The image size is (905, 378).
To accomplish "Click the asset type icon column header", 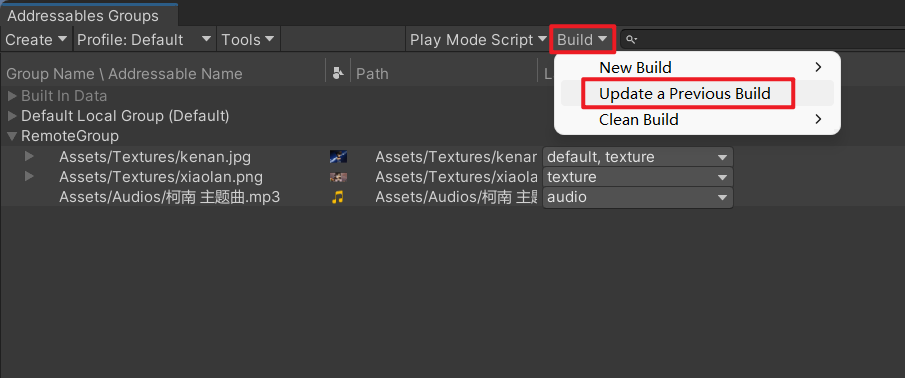I will click(x=339, y=73).
